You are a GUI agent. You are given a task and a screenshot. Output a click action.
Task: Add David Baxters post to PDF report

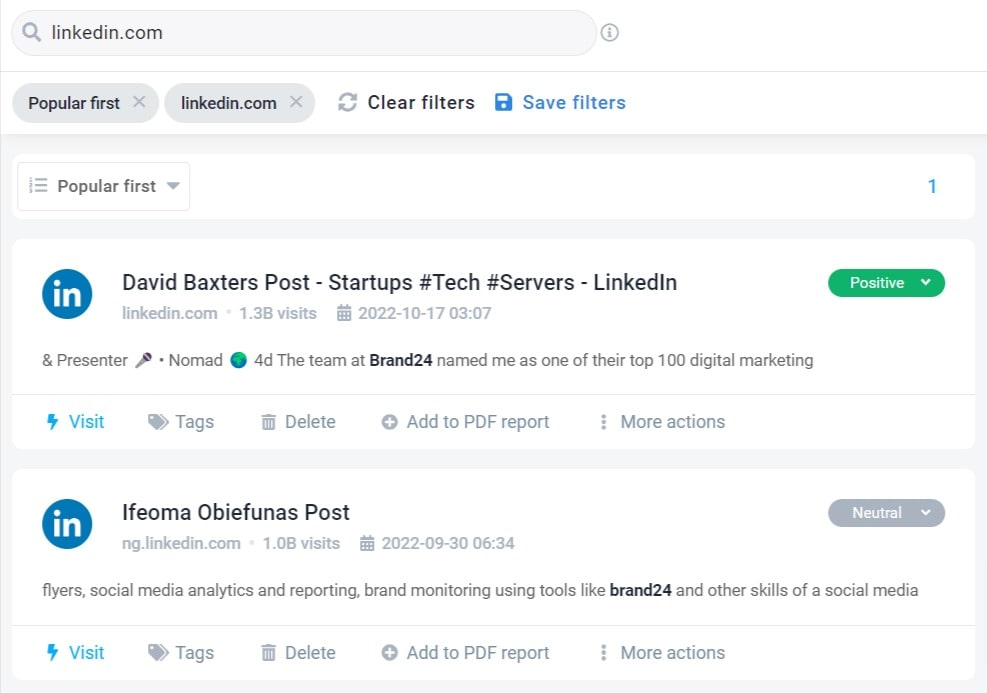click(x=465, y=422)
